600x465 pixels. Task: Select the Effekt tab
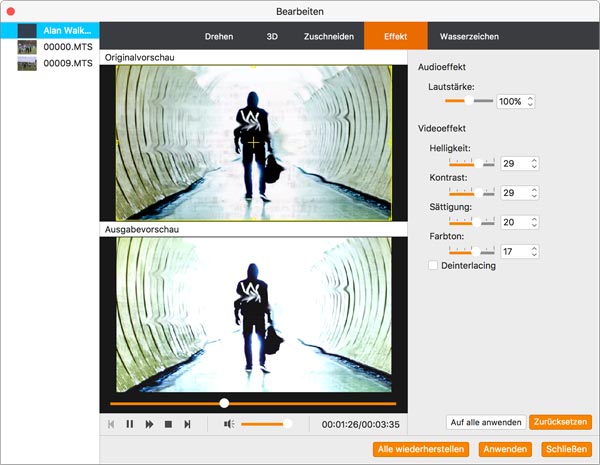pyautogui.click(x=396, y=36)
